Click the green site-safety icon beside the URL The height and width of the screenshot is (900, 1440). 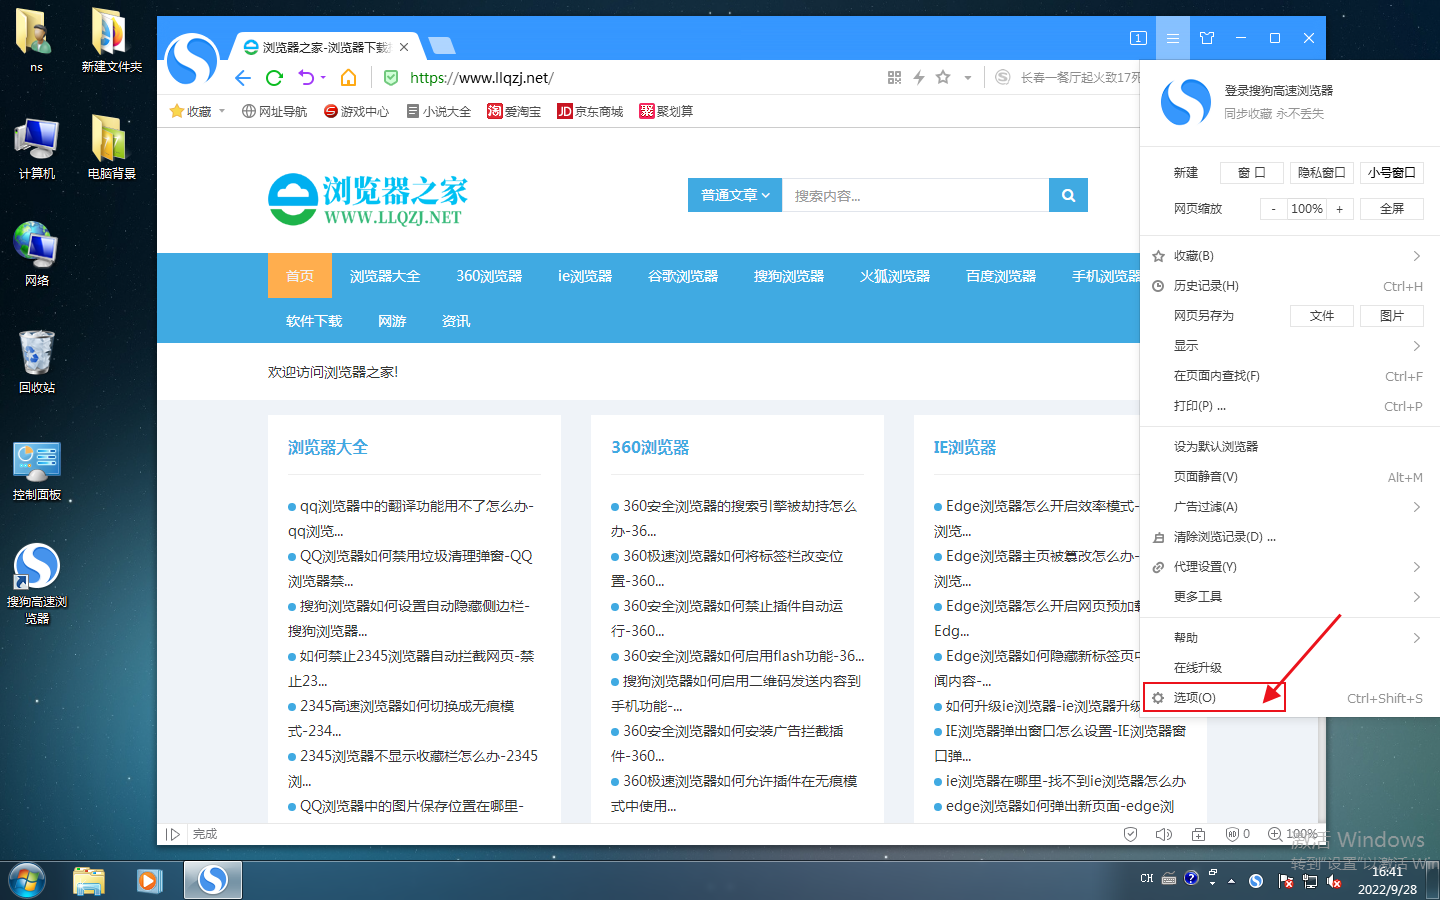point(389,77)
